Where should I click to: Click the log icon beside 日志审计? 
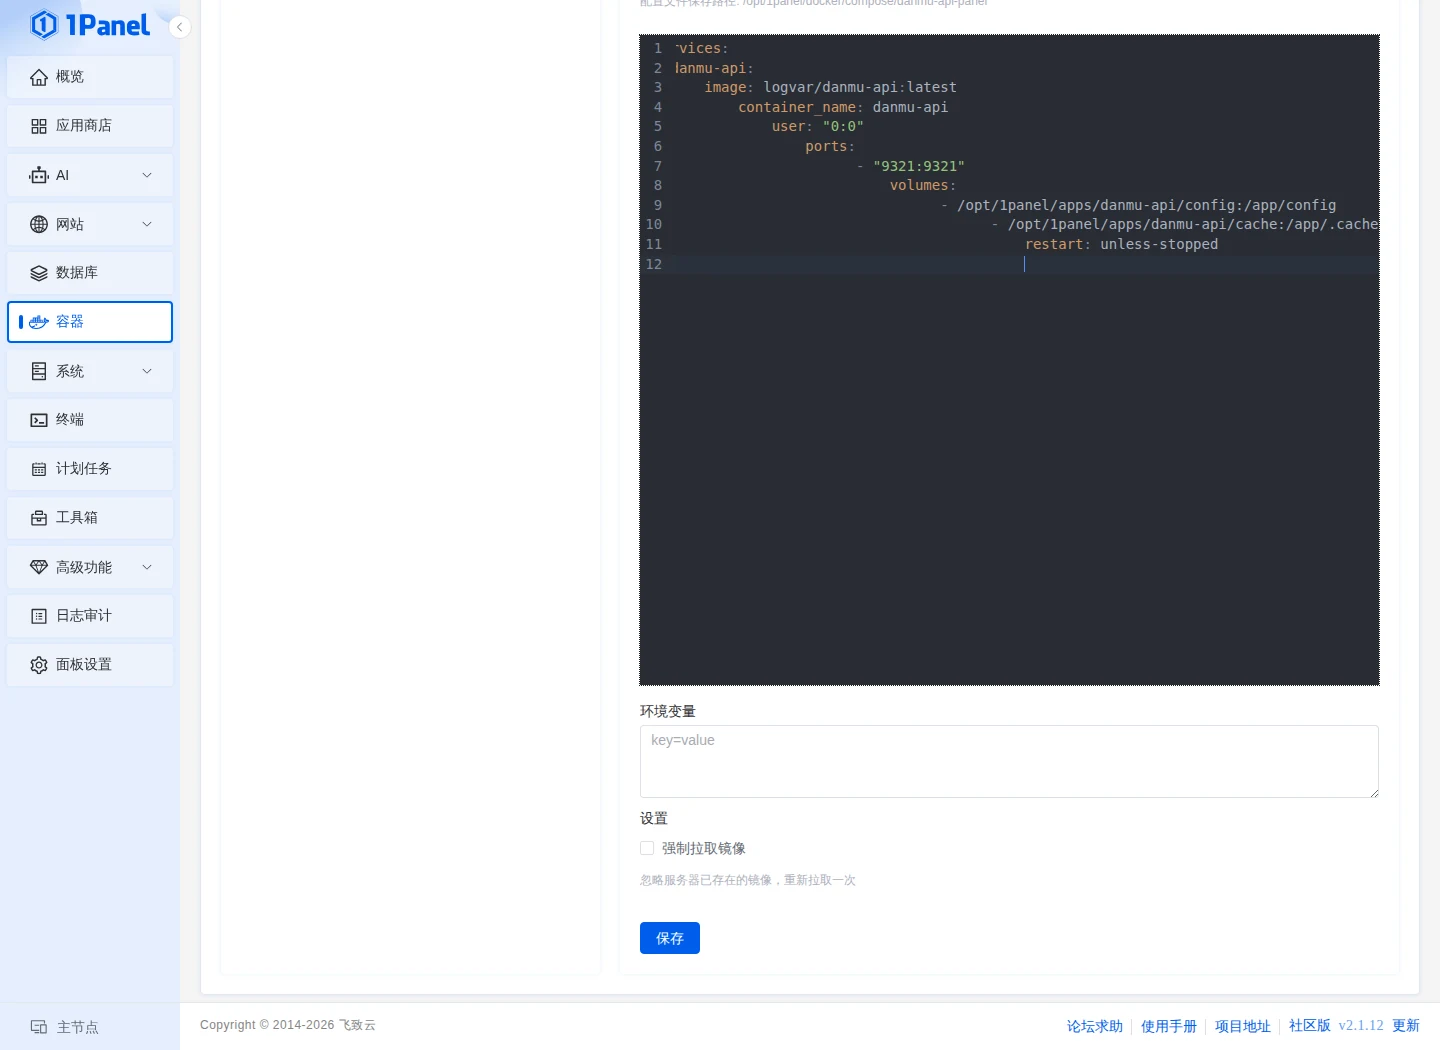pos(39,616)
